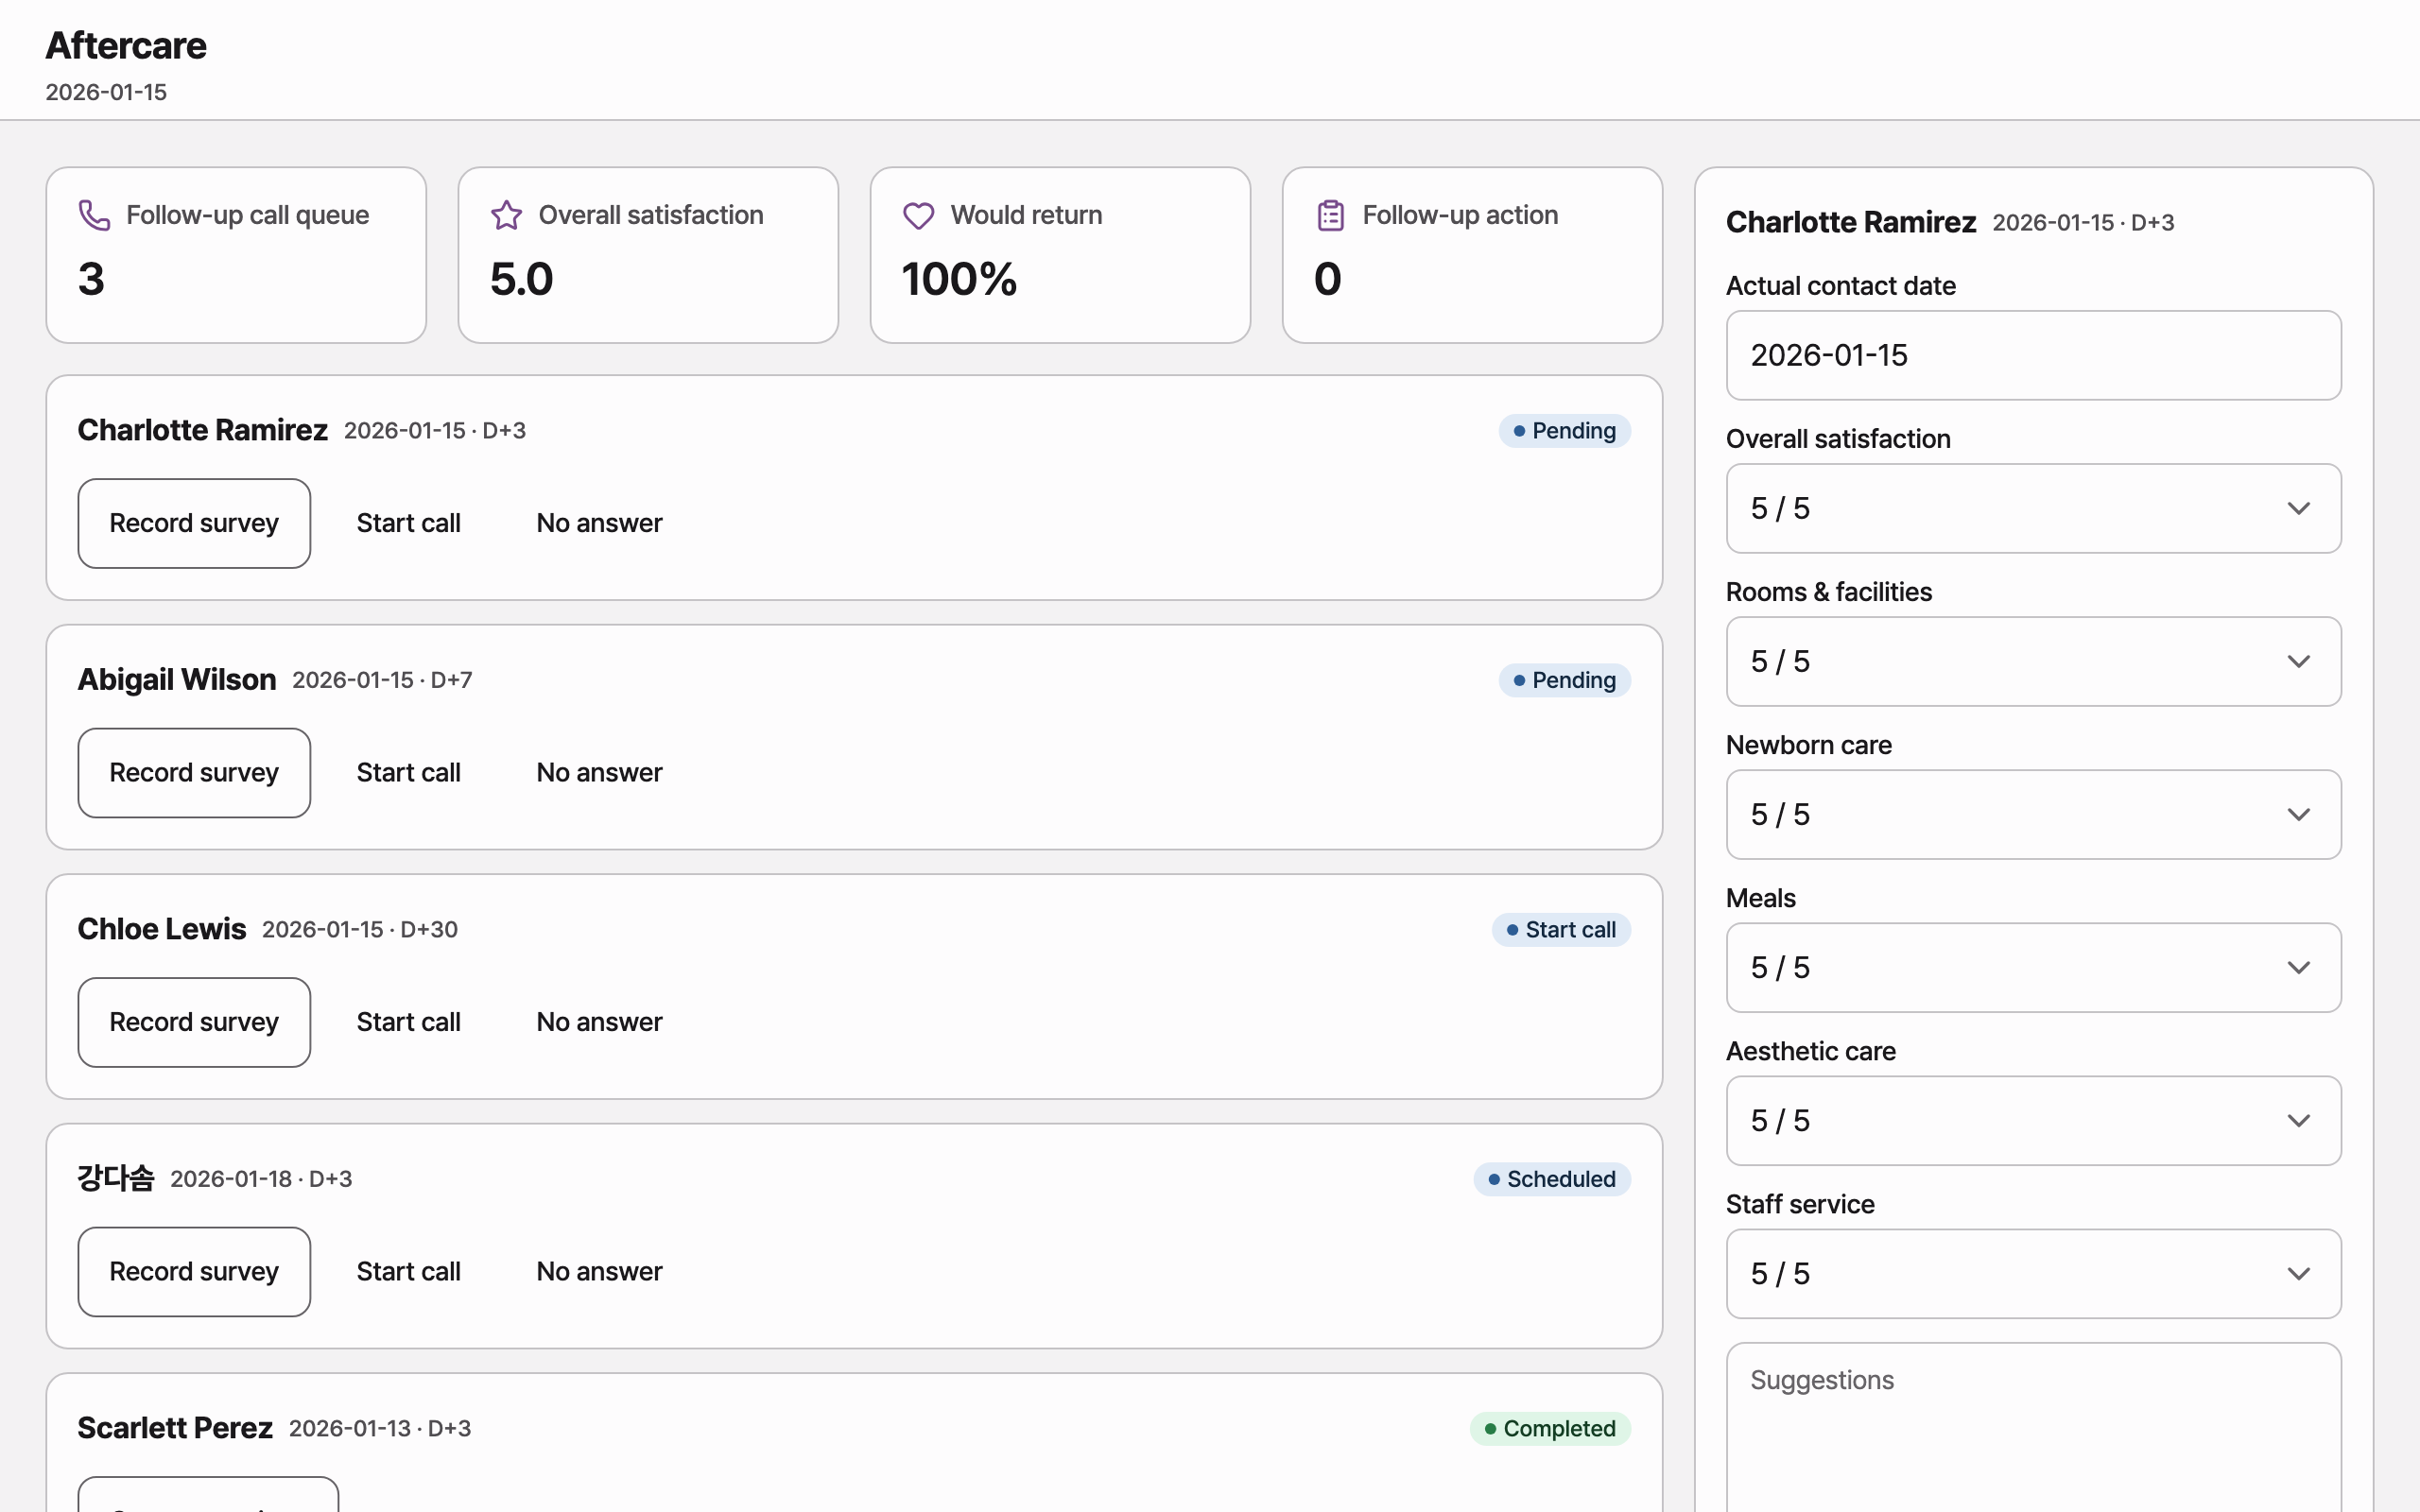Mark No answer for 강다솜
2420x1512 pixels.
pos(599,1271)
